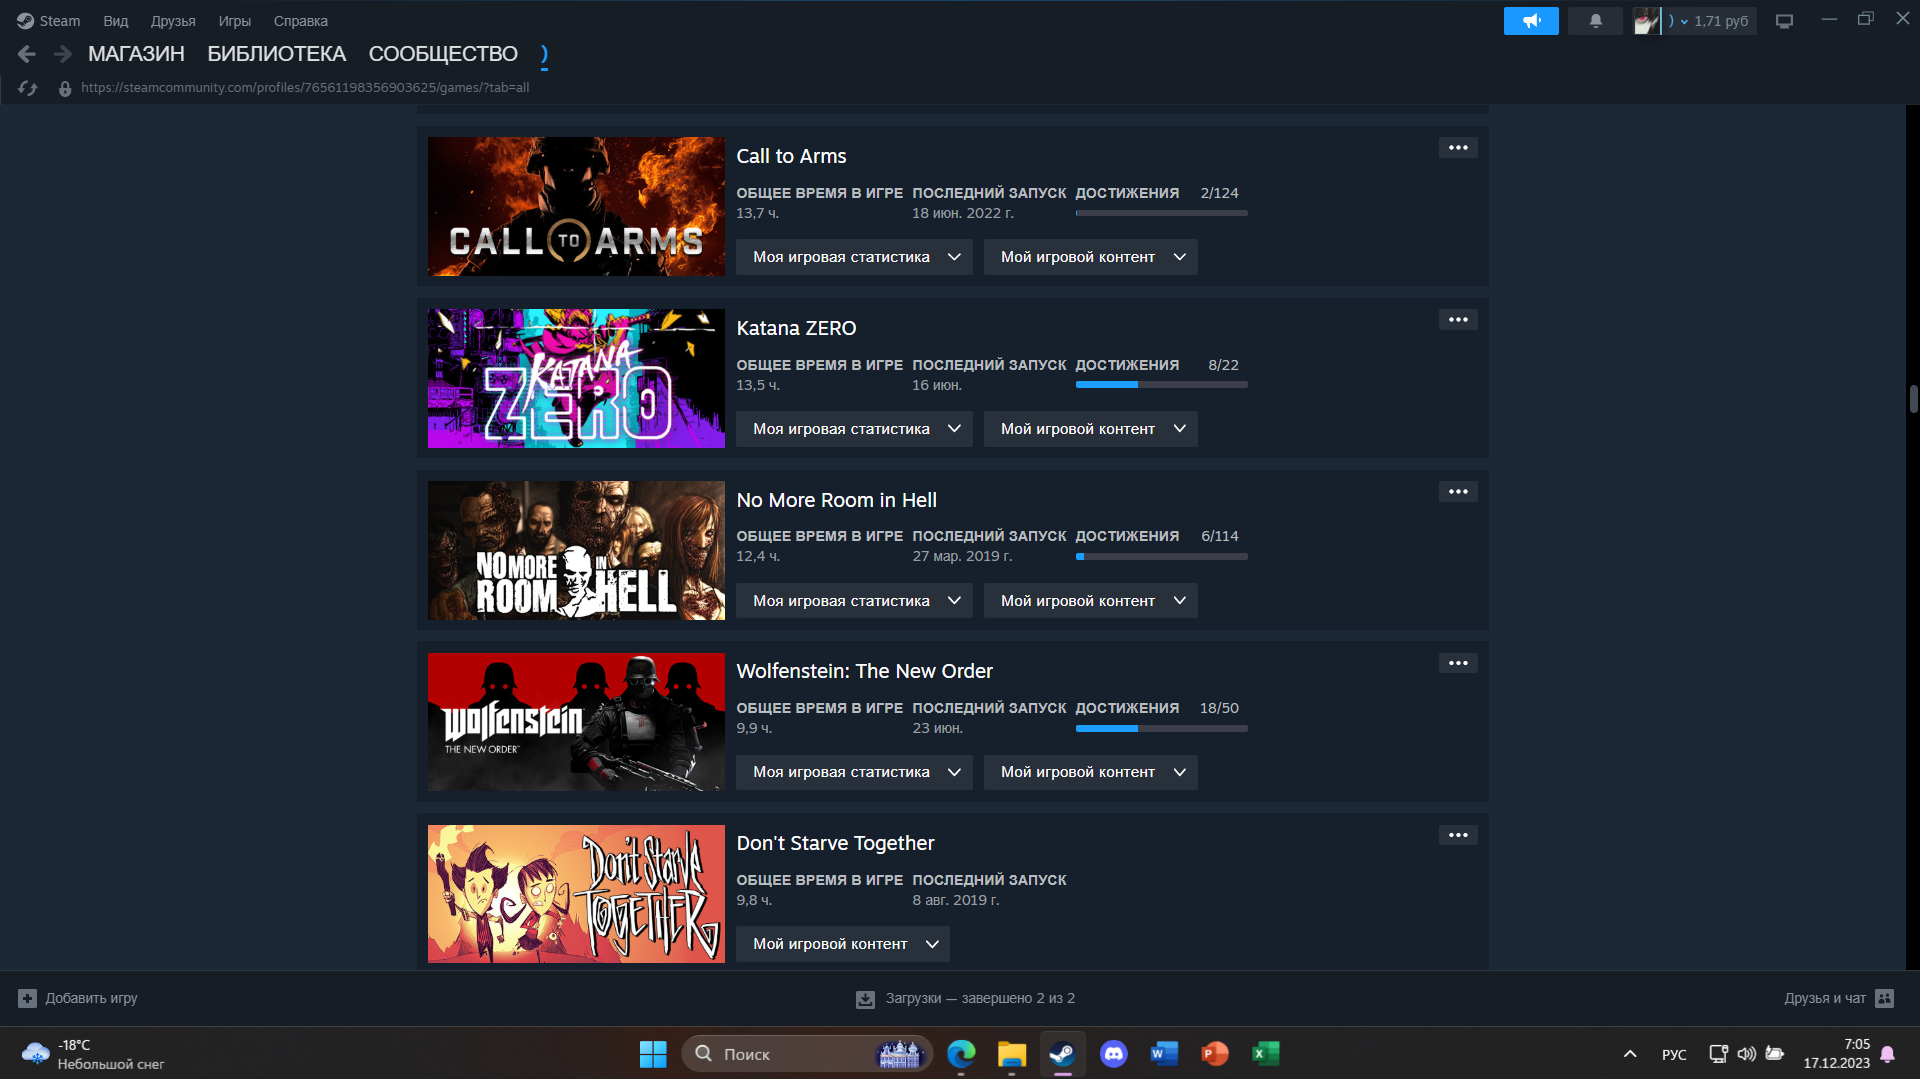Click the Call to Arms cover thumbnail

[x=576, y=206]
